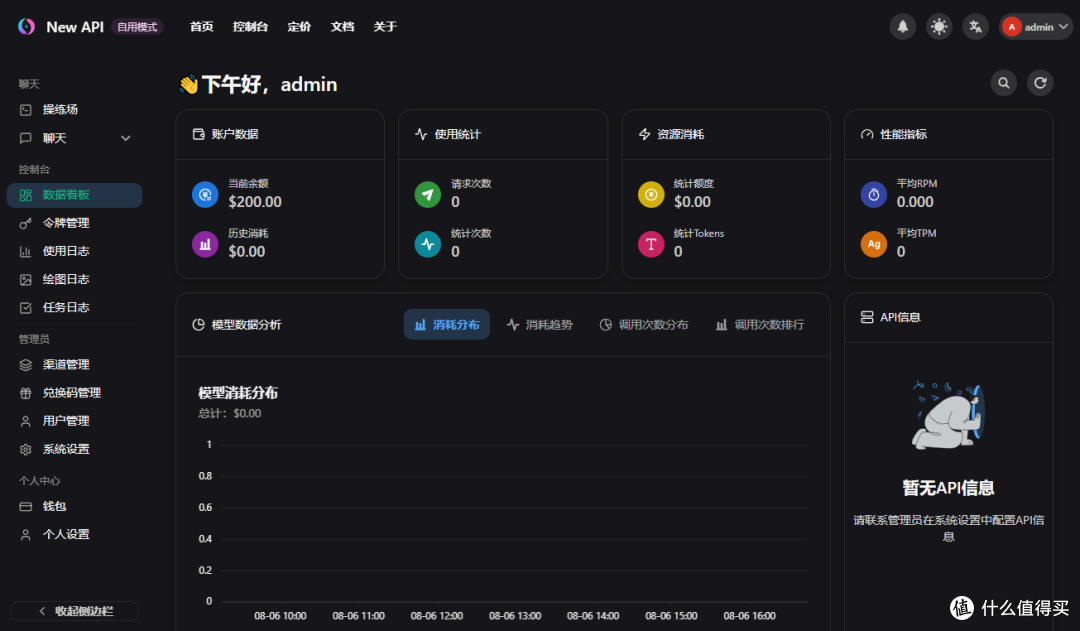Click the yellow 统计额度 icon

(x=651, y=195)
